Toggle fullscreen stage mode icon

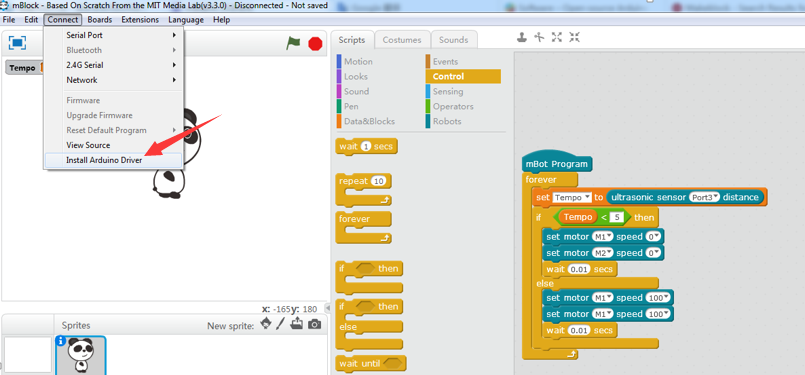pos(17,43)
